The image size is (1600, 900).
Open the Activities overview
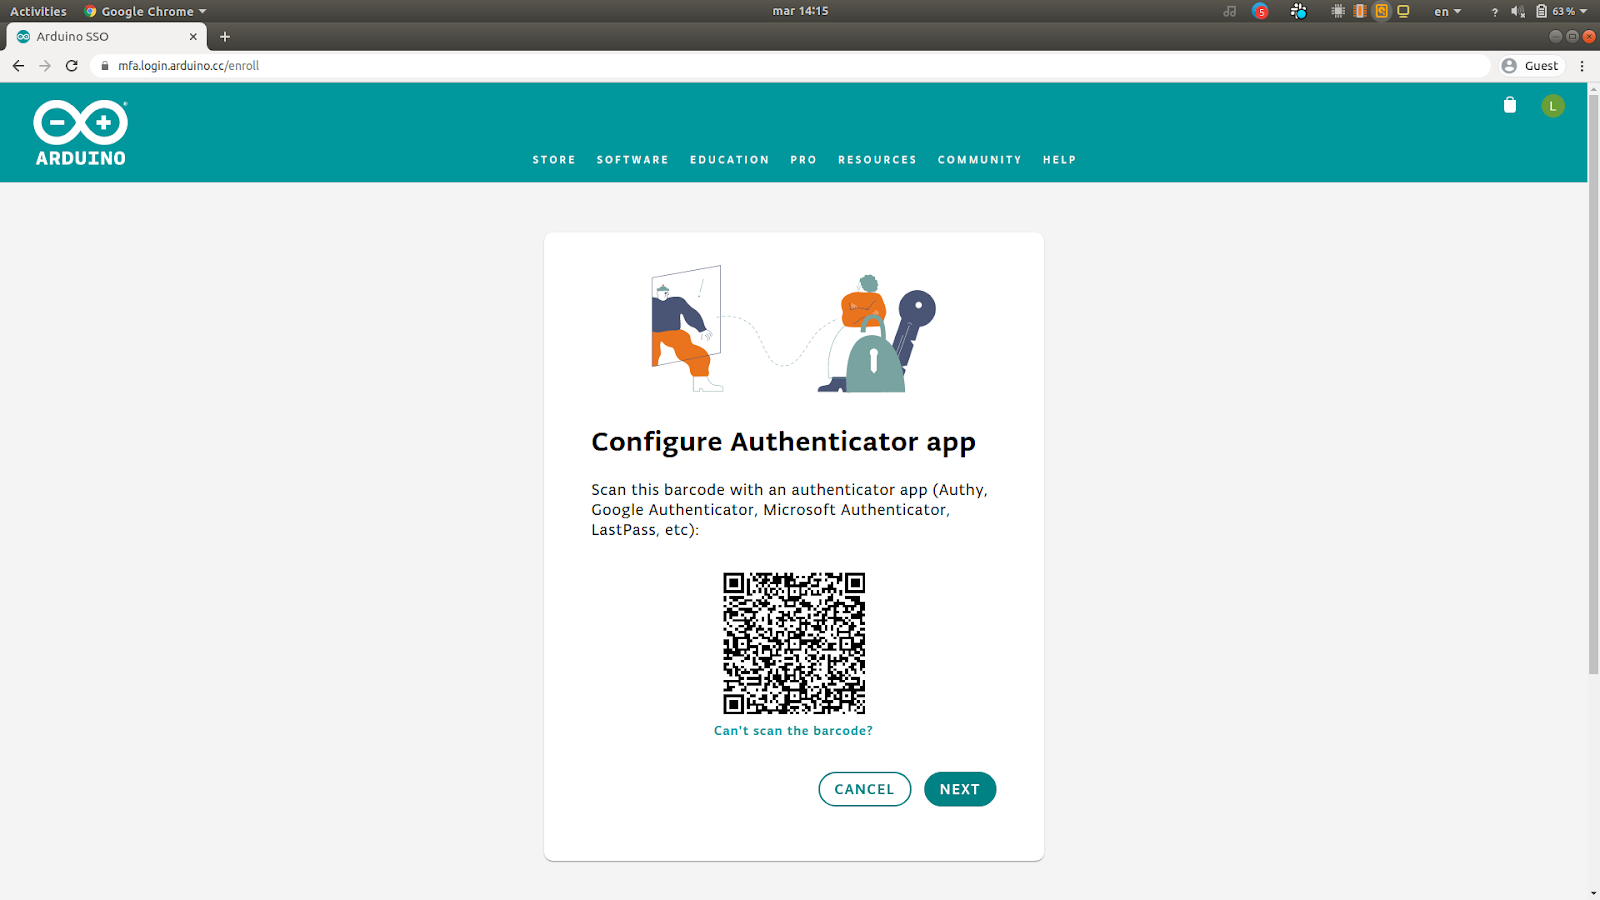38,11
